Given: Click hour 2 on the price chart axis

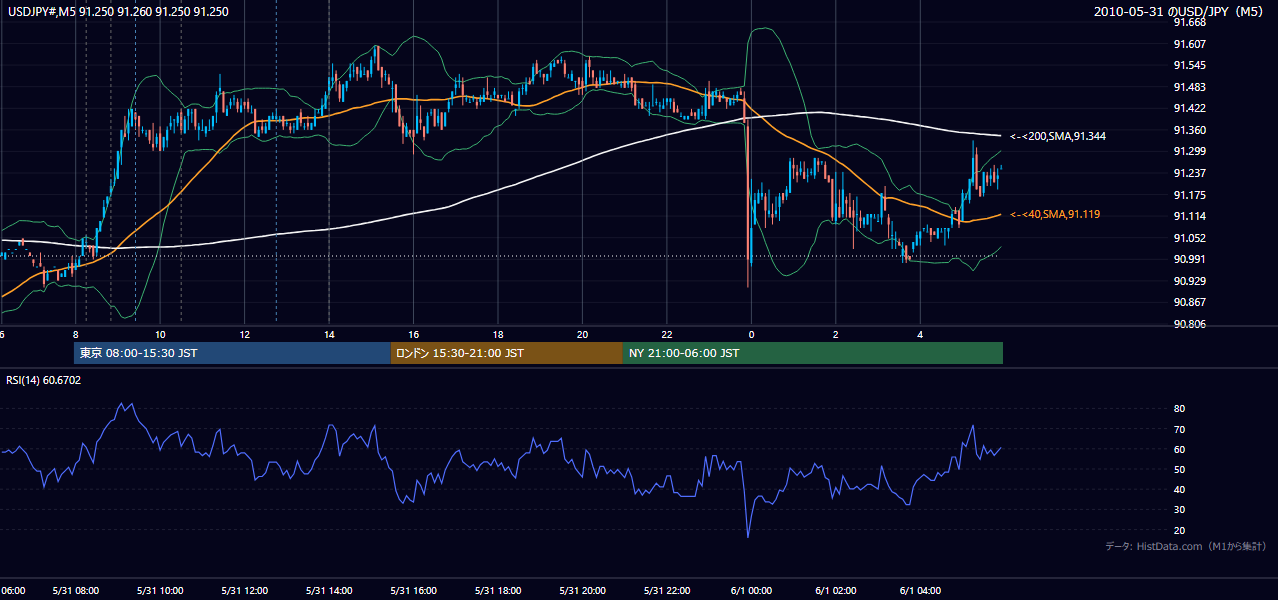Looking at the screenshot, I should coord(836,335).
